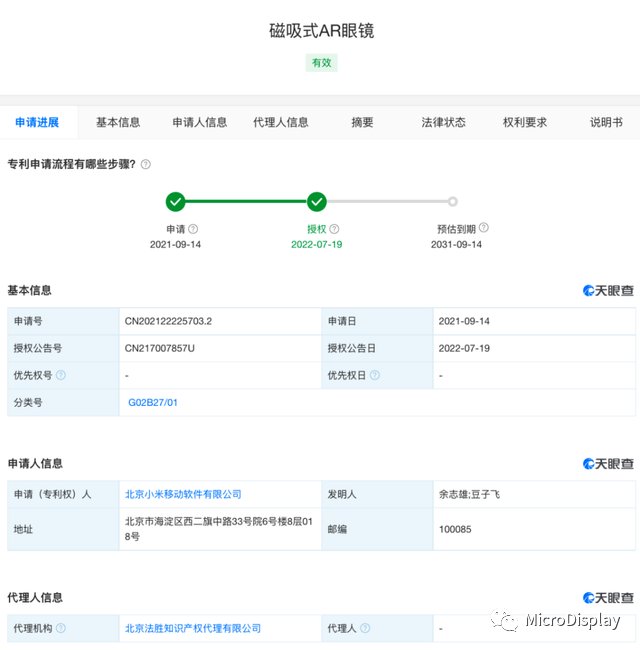Open the 说明书 tab
640x650 pixels.
[606, 122]
